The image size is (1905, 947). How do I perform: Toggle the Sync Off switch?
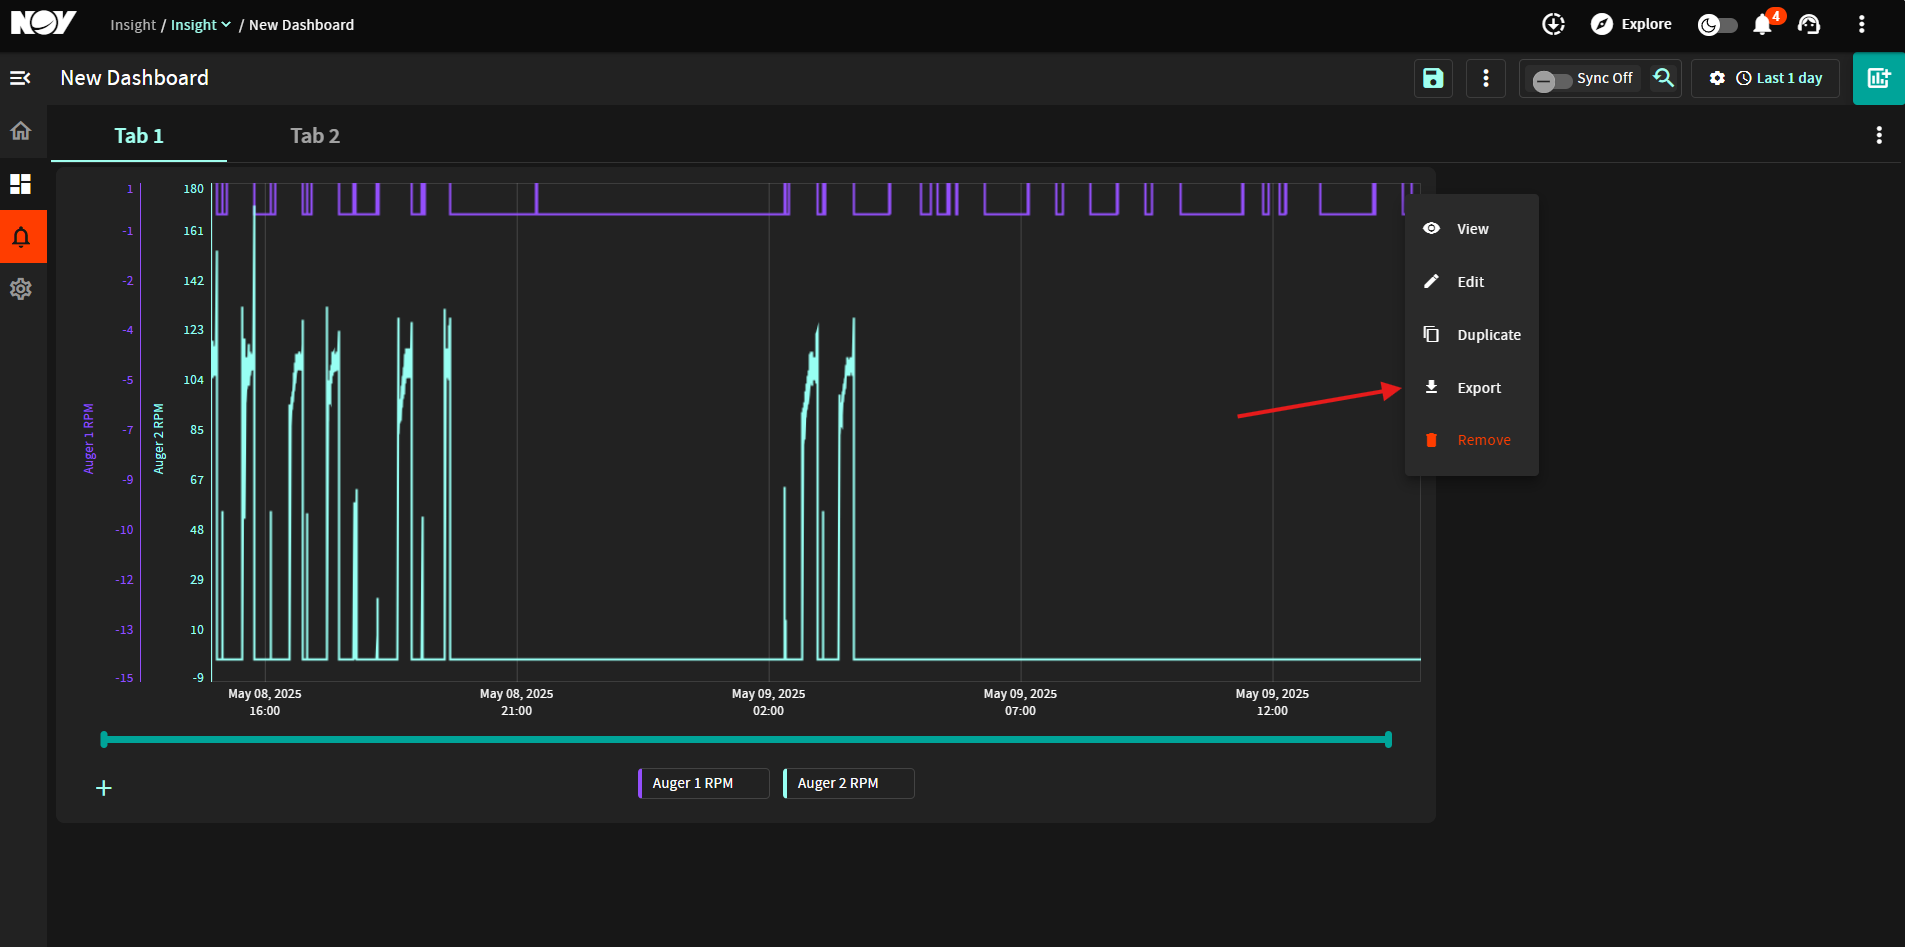1552,80
